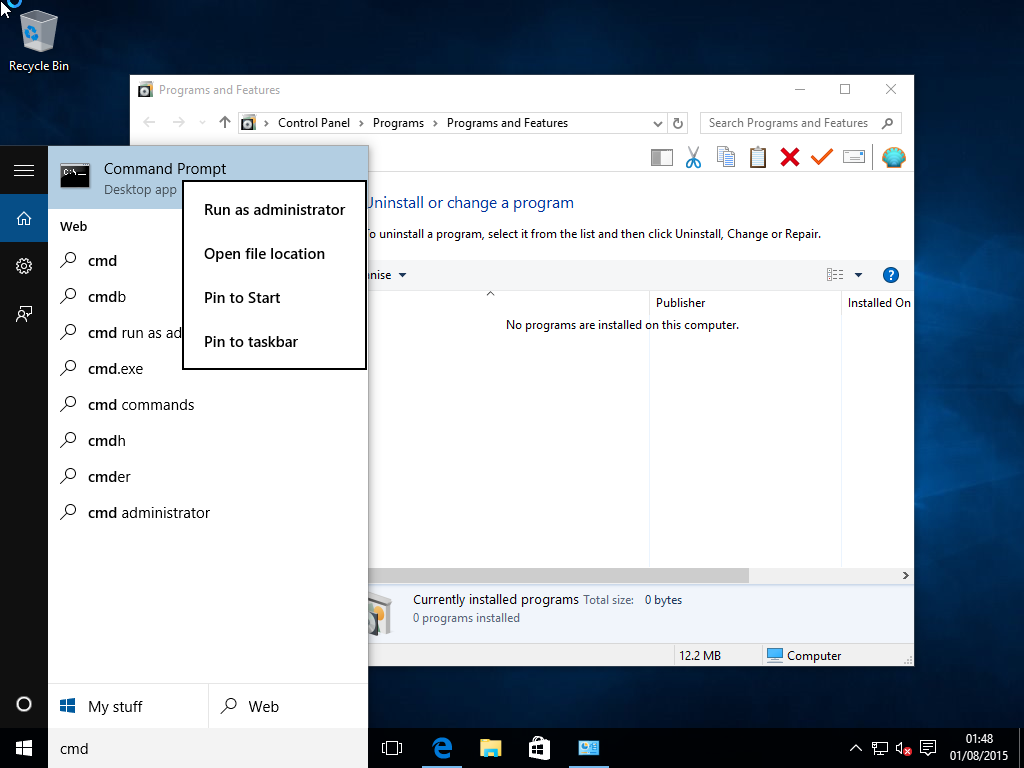Click the cmdh web suggestion
The image size is (1024, 768).
[208, 440]
